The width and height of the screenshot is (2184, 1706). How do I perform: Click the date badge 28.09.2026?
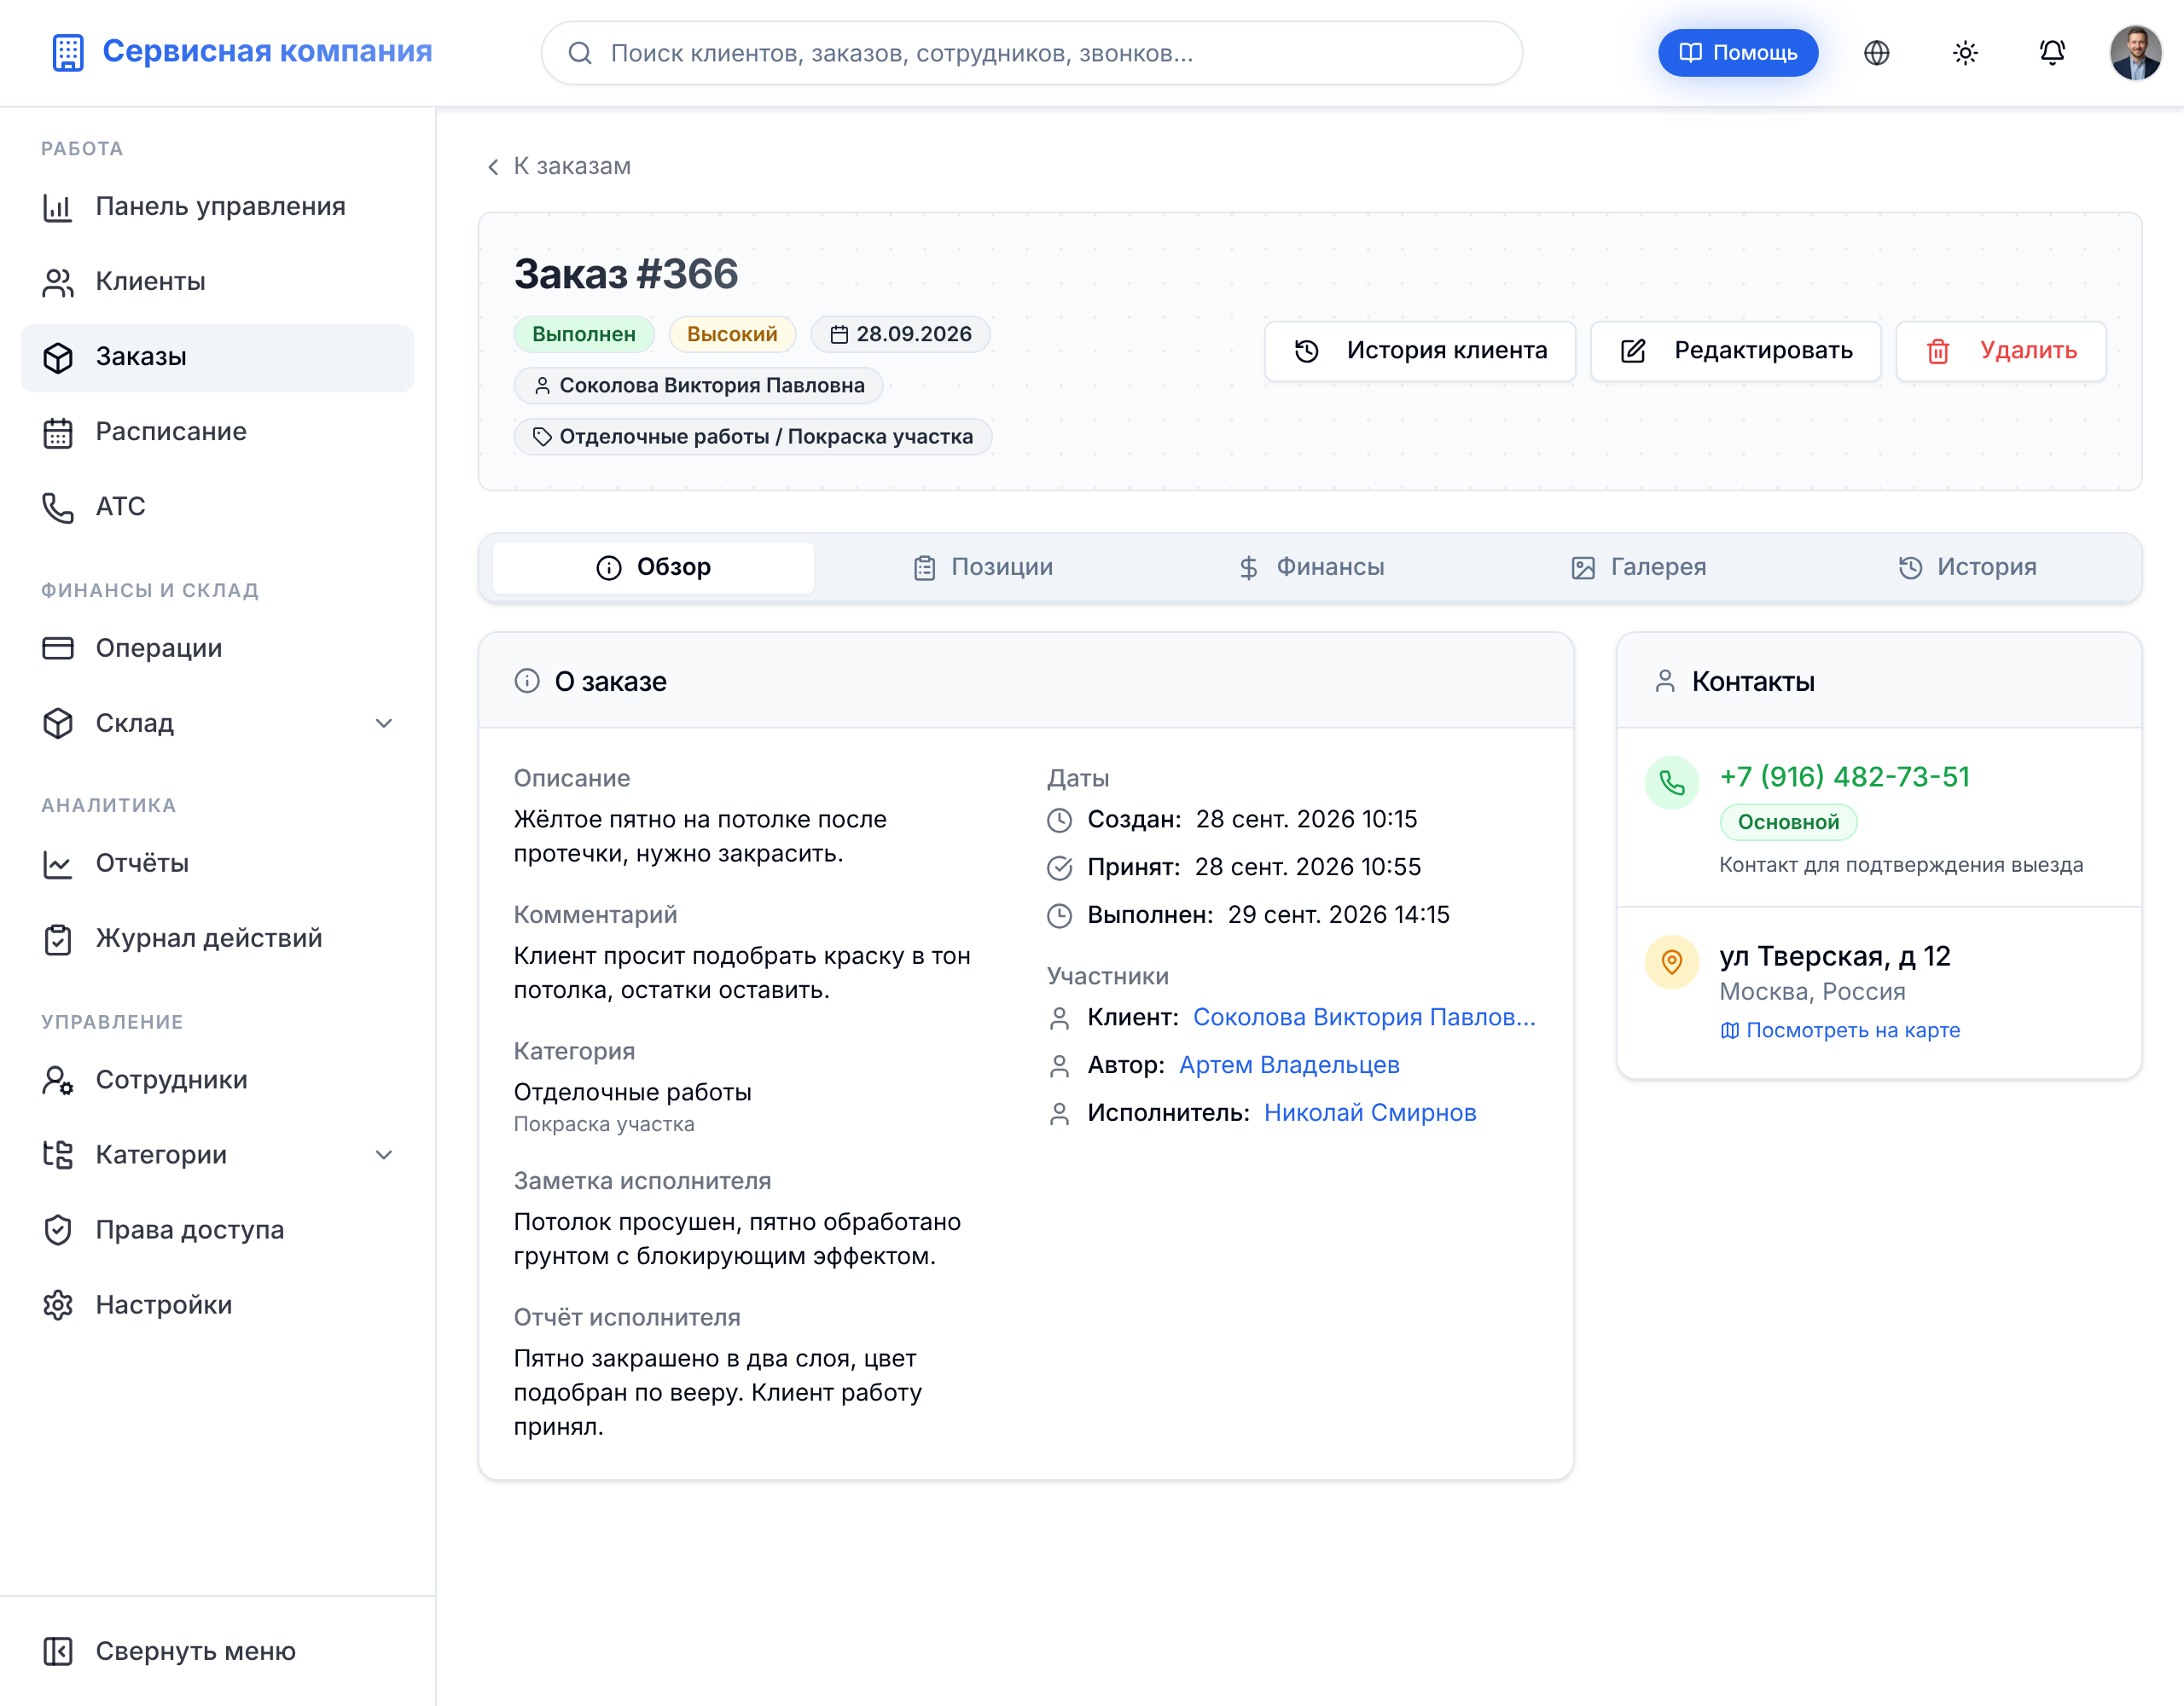coord(900,334)
